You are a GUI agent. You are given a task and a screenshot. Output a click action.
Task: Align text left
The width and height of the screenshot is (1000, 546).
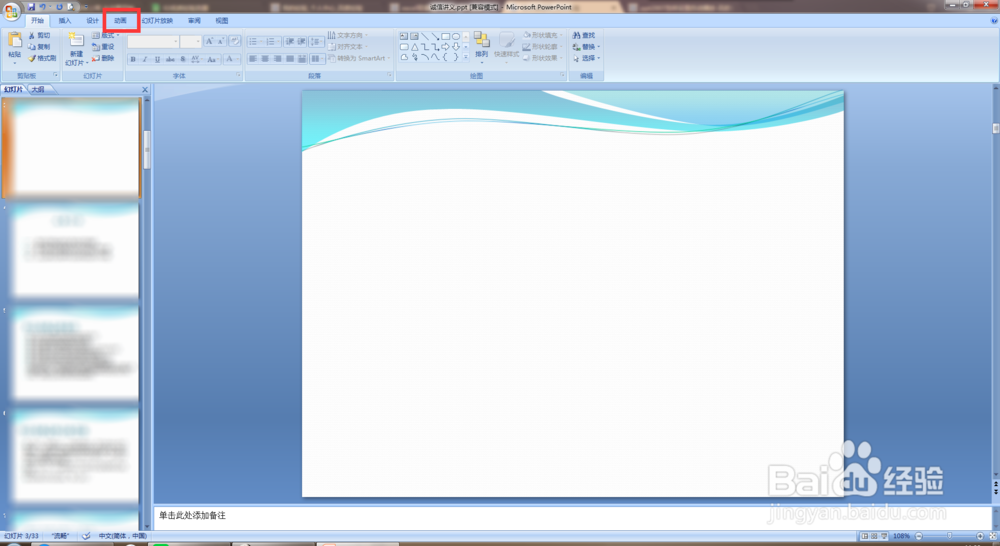click(x=253, y=59)
